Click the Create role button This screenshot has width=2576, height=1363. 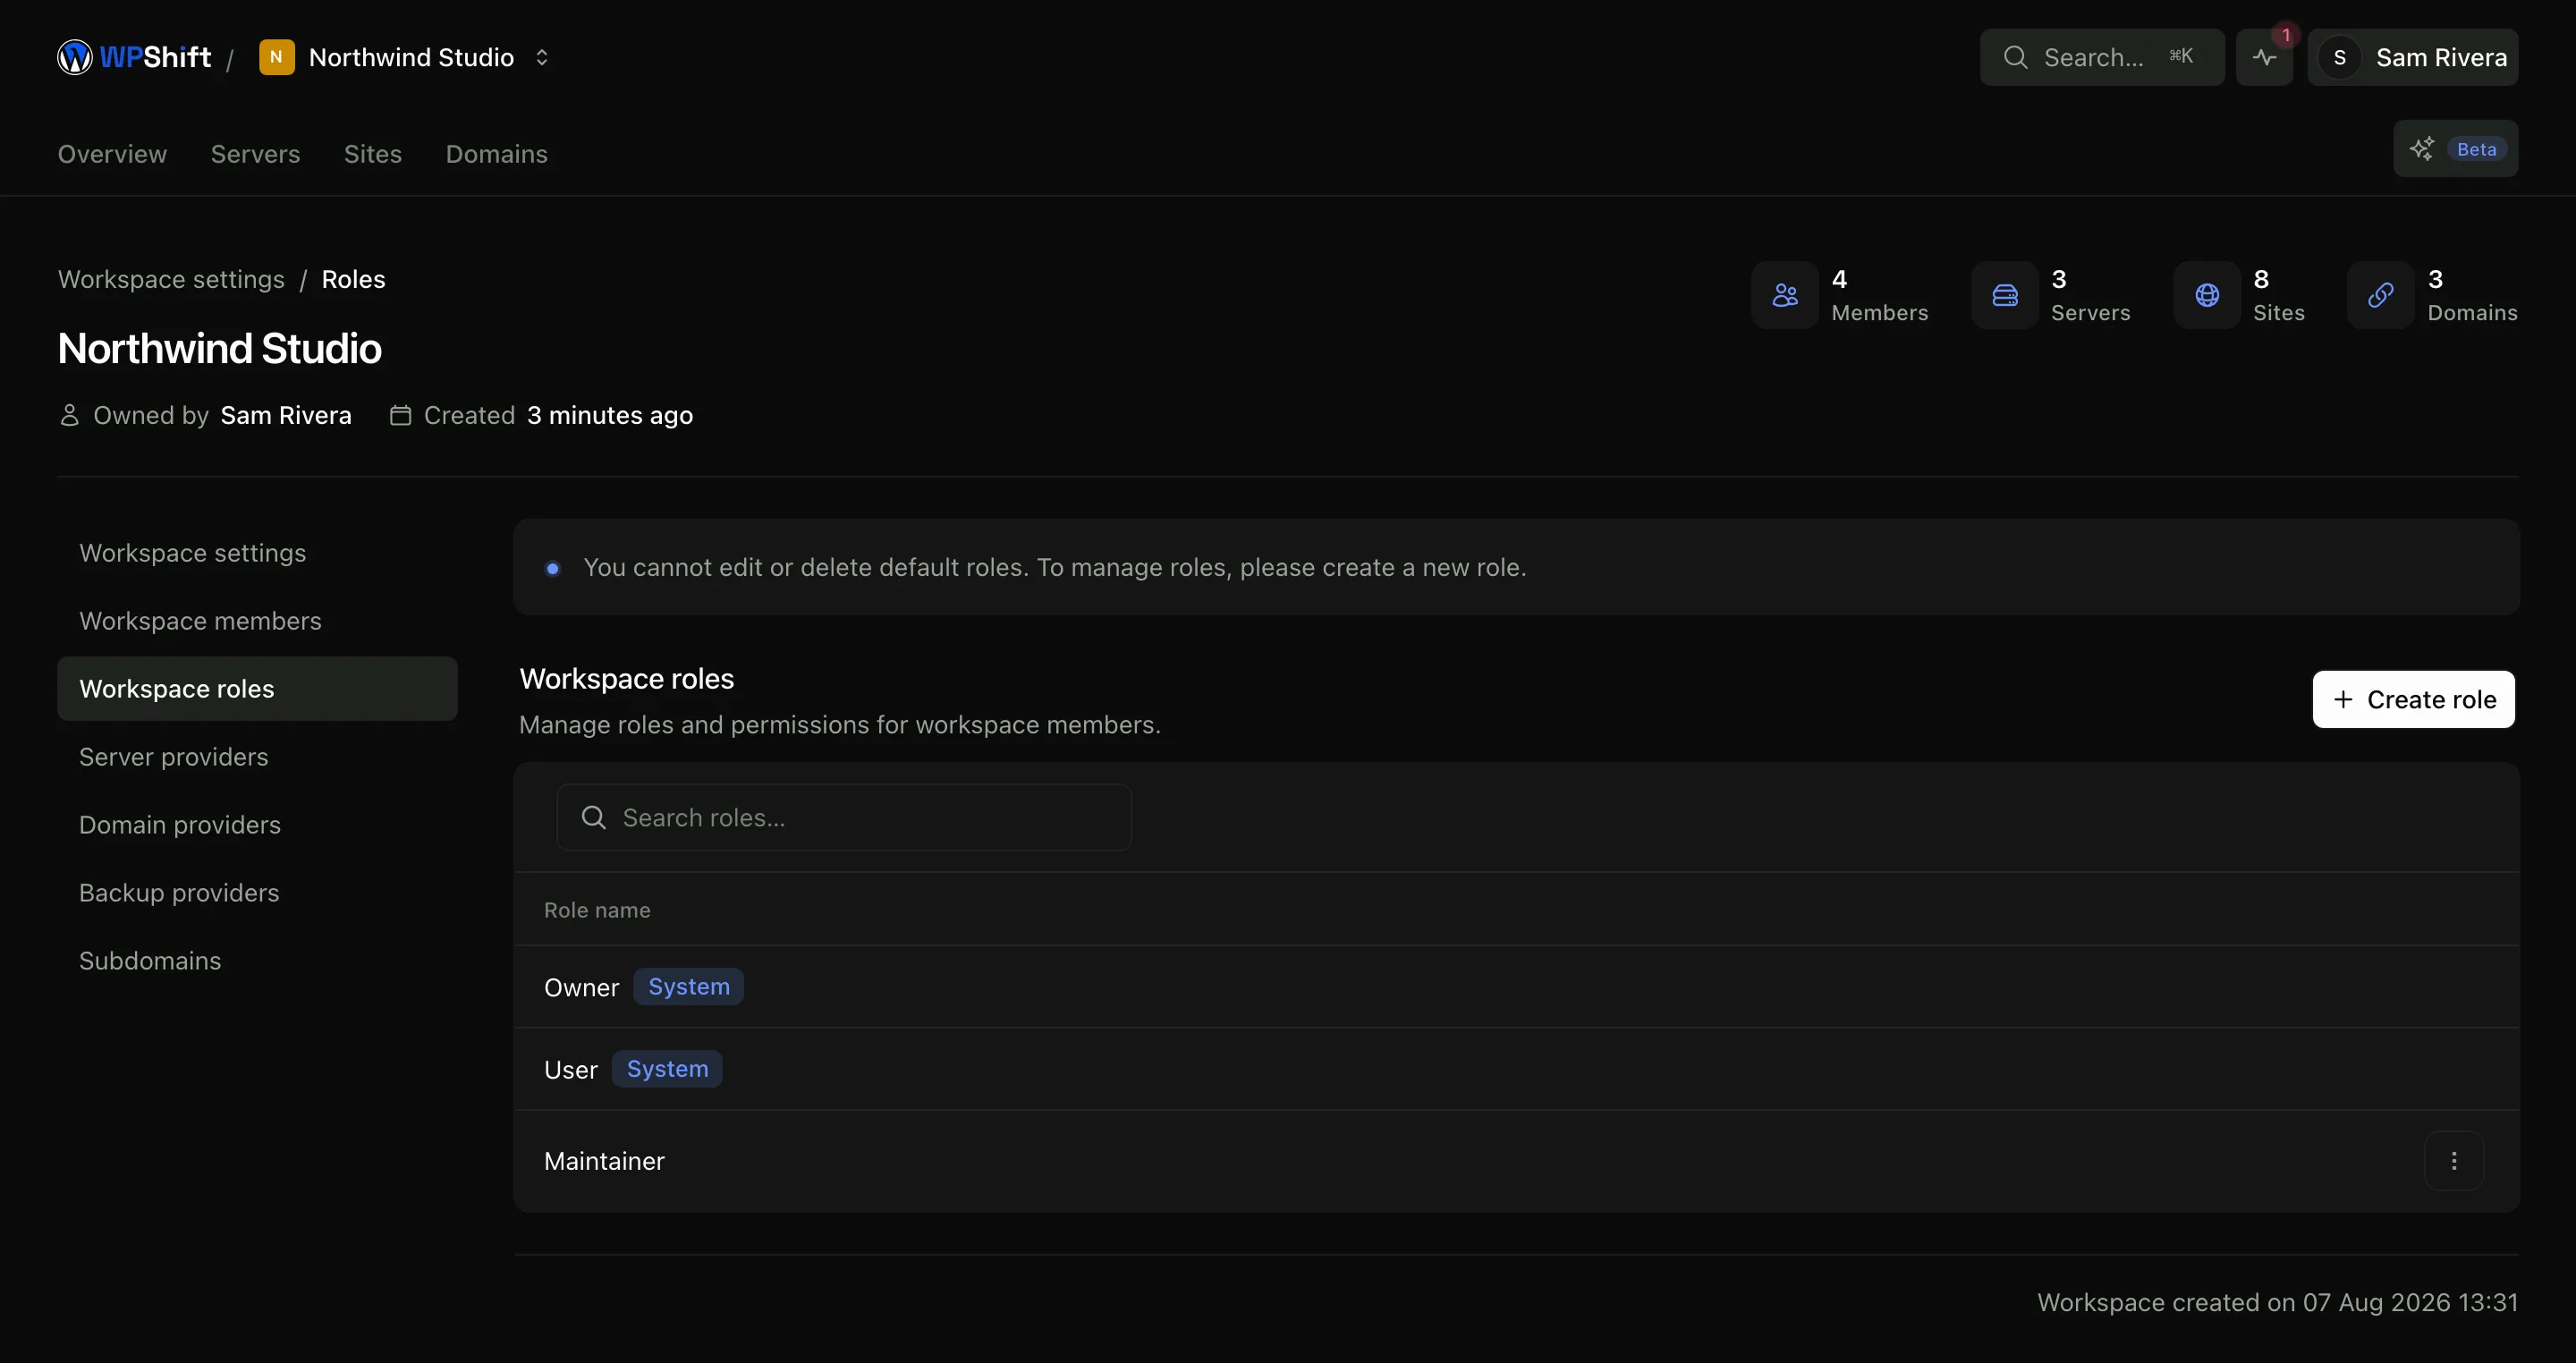(x=2413, y=699)
